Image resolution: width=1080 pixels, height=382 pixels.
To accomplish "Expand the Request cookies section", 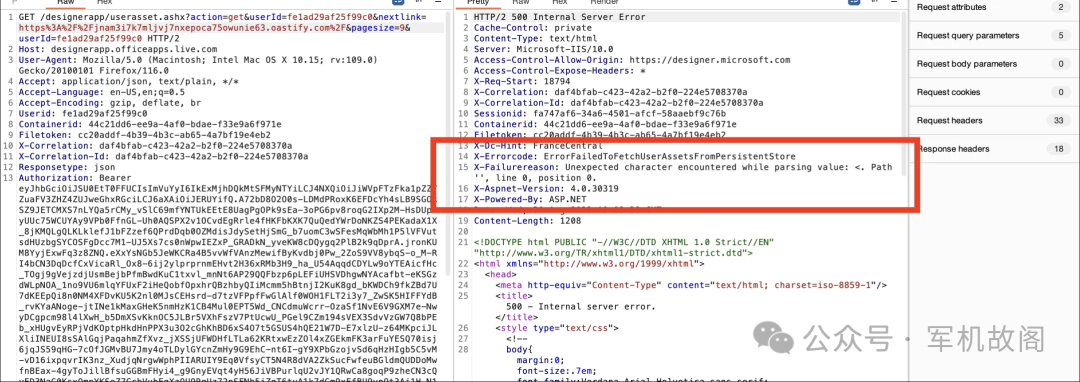I will point(994,92).
